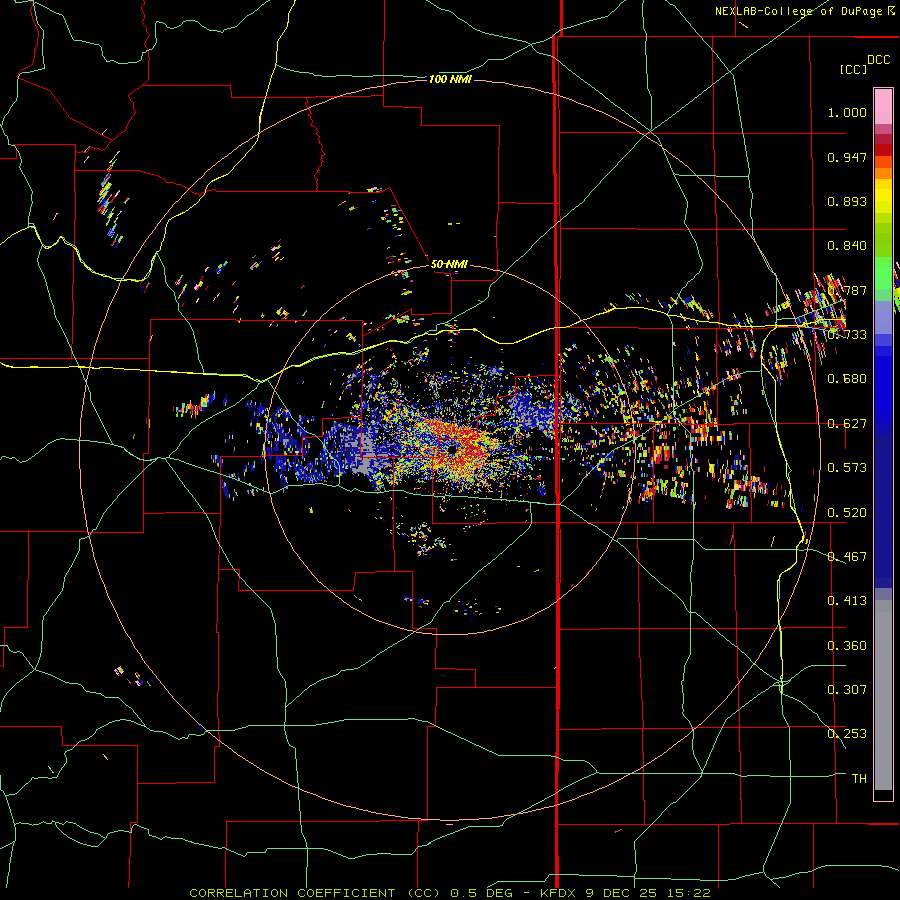The image size is (900, 900).
Task: Select the 0.947 scale value
Action: click(x=847, y=157)
